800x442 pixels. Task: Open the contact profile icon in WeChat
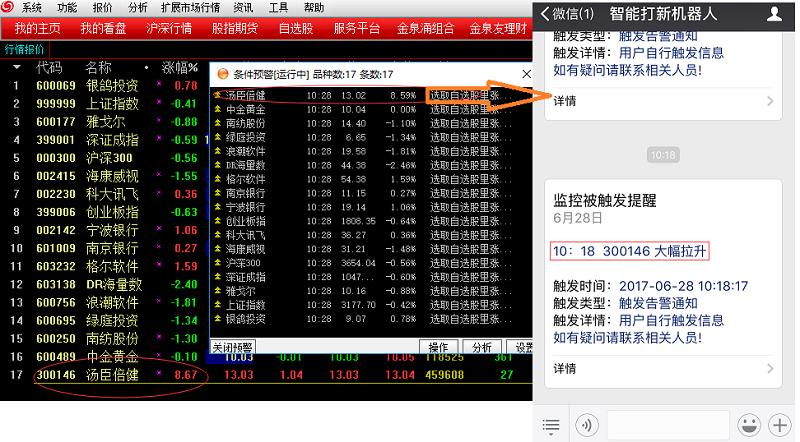pyautogui.click(x=774, y=14)
